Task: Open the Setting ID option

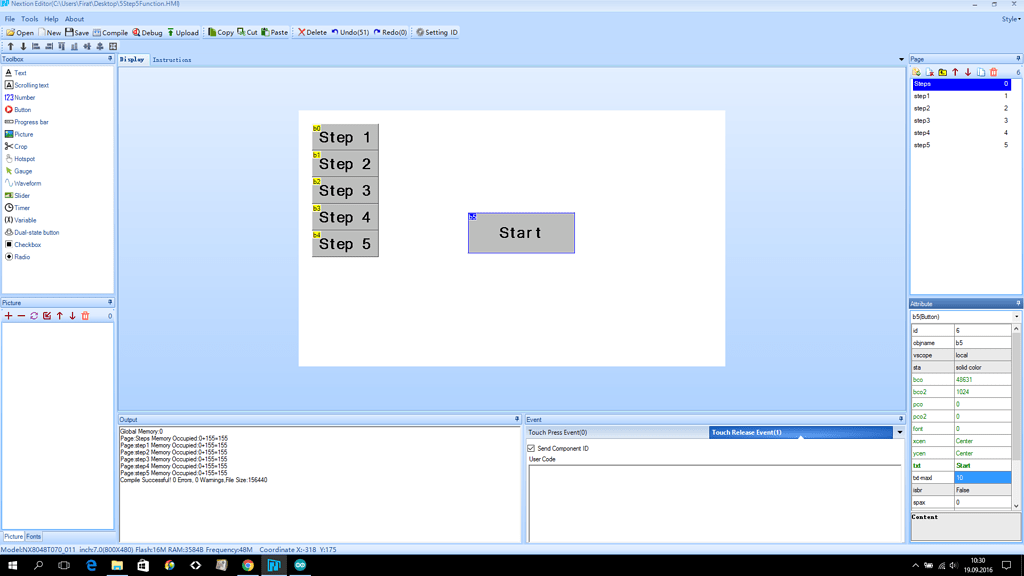Action: coord(437,32)
